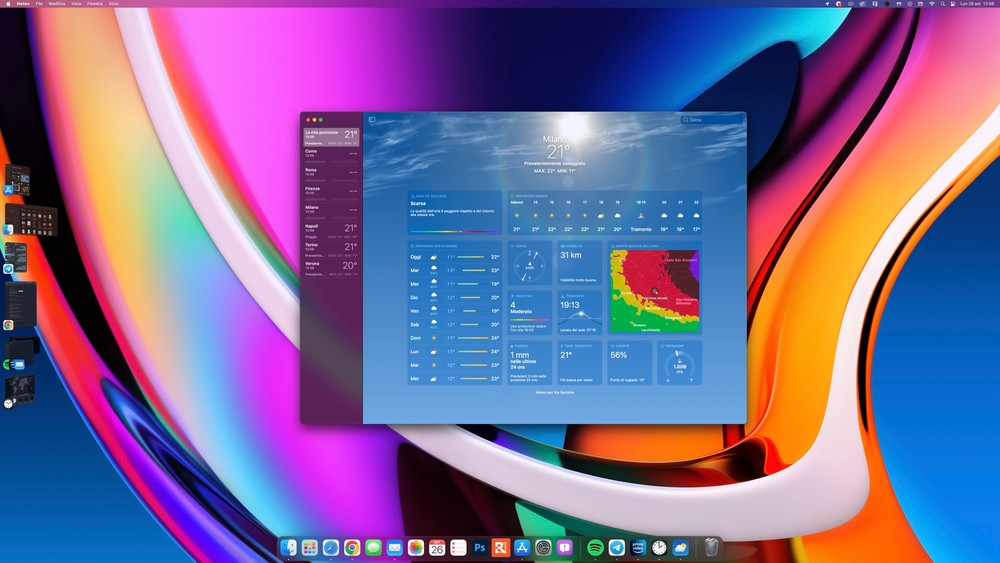1000x563 pixels.
Task: Click the Tramonto sunset tile
Action: (580, 313)
